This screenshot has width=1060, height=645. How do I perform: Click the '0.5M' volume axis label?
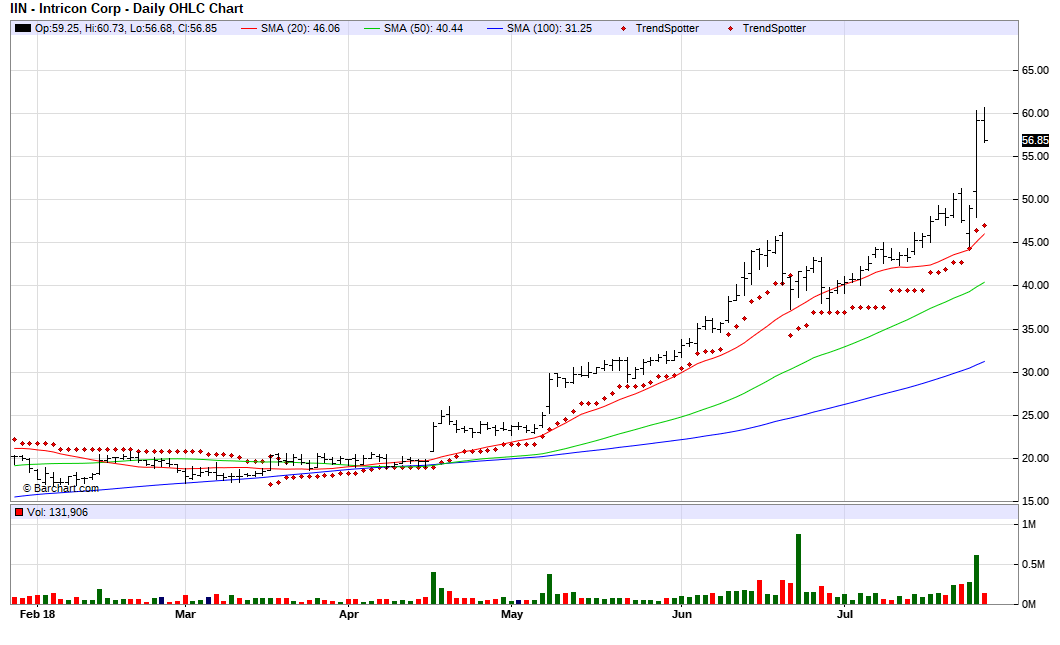1034,565
